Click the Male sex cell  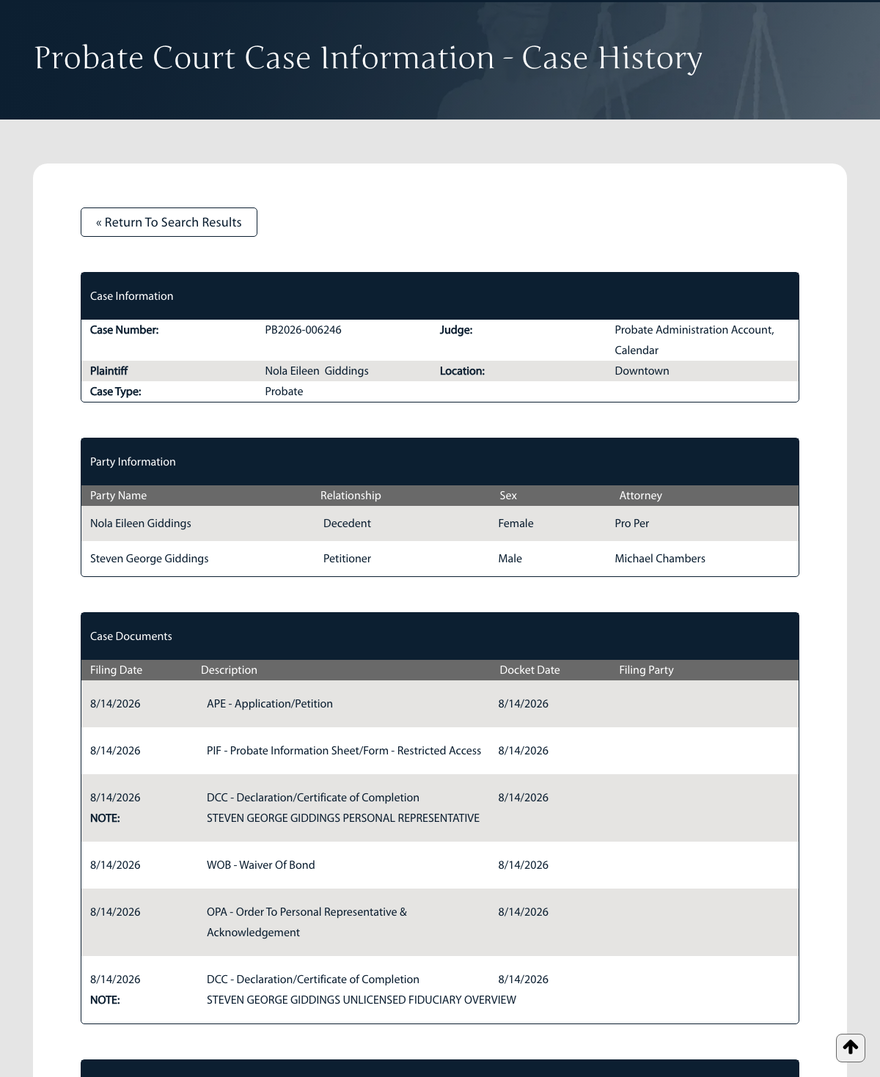(x=510, y=558)
